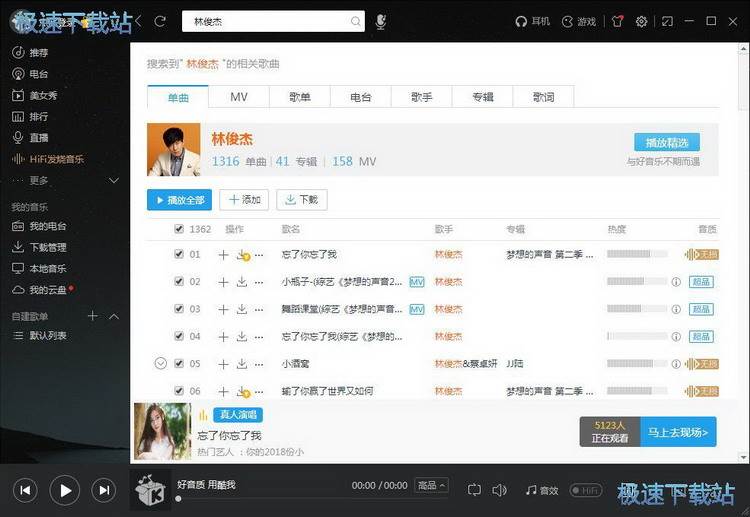This screenshot has height=517, width=750.
Task: Go to previous track
Action: coord(25,490)
